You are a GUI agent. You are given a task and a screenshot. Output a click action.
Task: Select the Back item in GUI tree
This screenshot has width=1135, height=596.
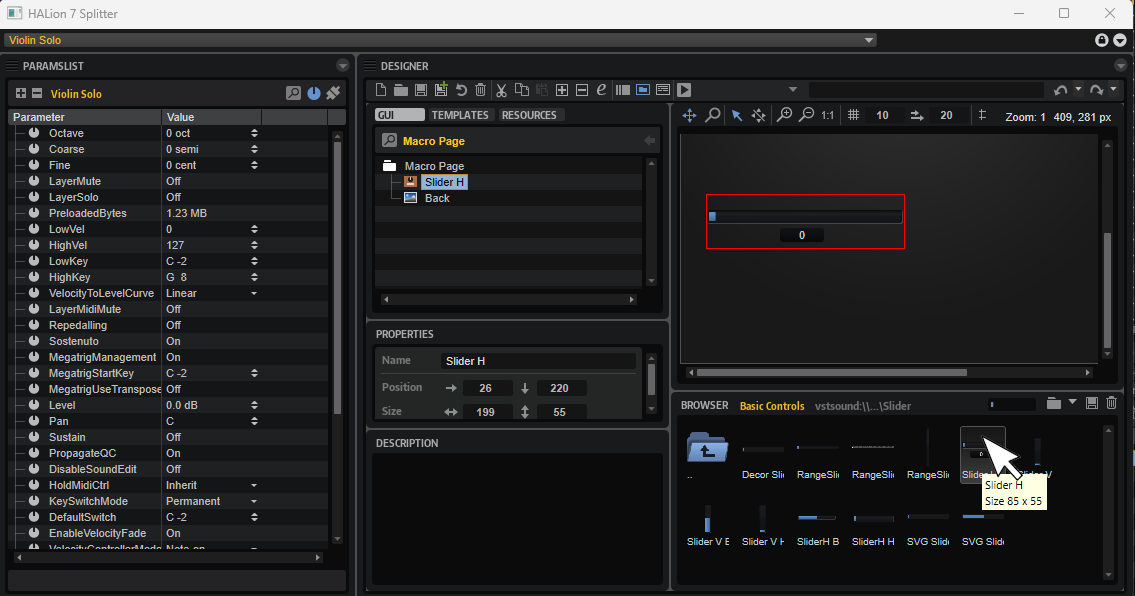pyautogui.click(x=437, y=198)
